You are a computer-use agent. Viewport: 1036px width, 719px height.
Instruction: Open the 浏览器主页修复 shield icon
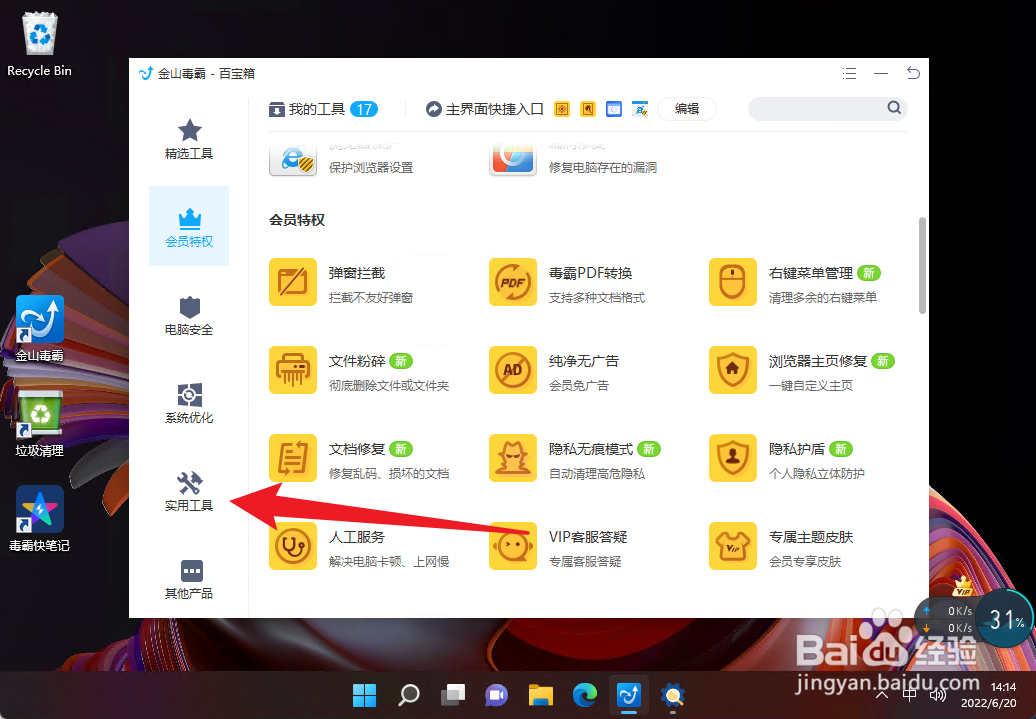(733, 370)
